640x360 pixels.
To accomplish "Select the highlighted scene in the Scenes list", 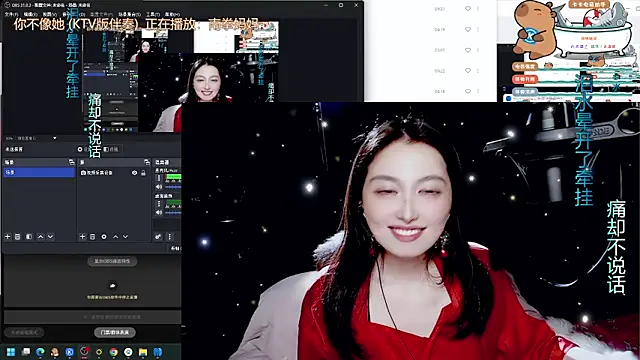I will click(39, 173).
